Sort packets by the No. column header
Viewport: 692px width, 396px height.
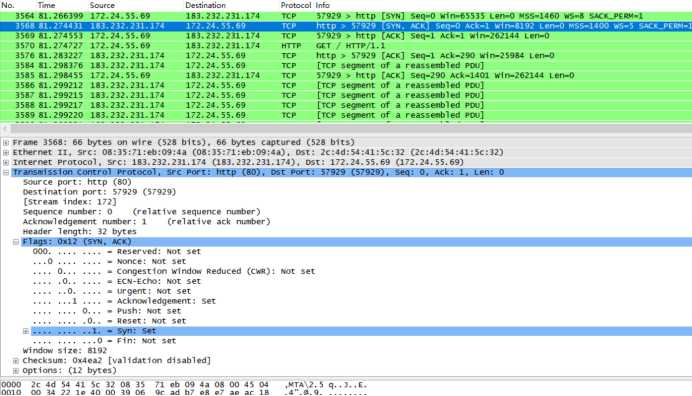[8, 5]
